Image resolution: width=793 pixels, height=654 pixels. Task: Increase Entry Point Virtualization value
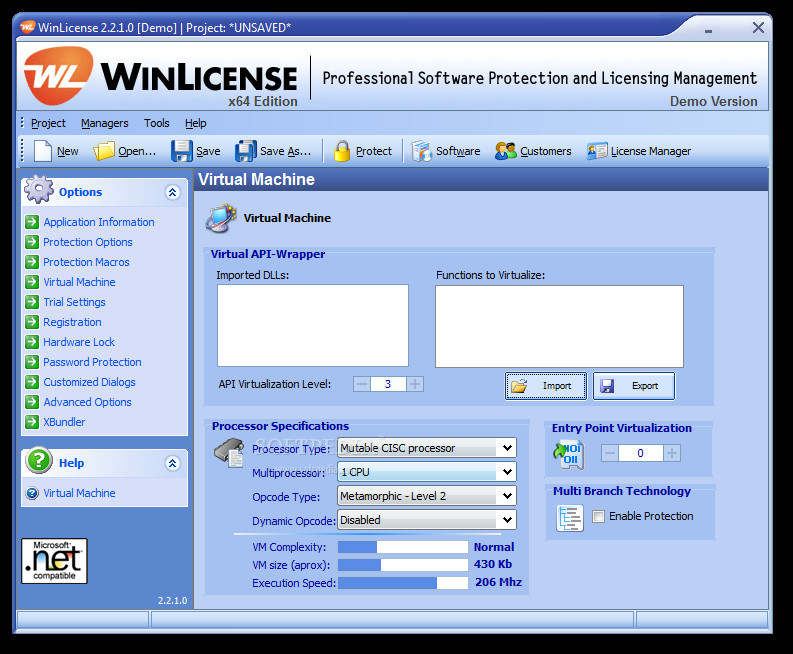[672, 453]
